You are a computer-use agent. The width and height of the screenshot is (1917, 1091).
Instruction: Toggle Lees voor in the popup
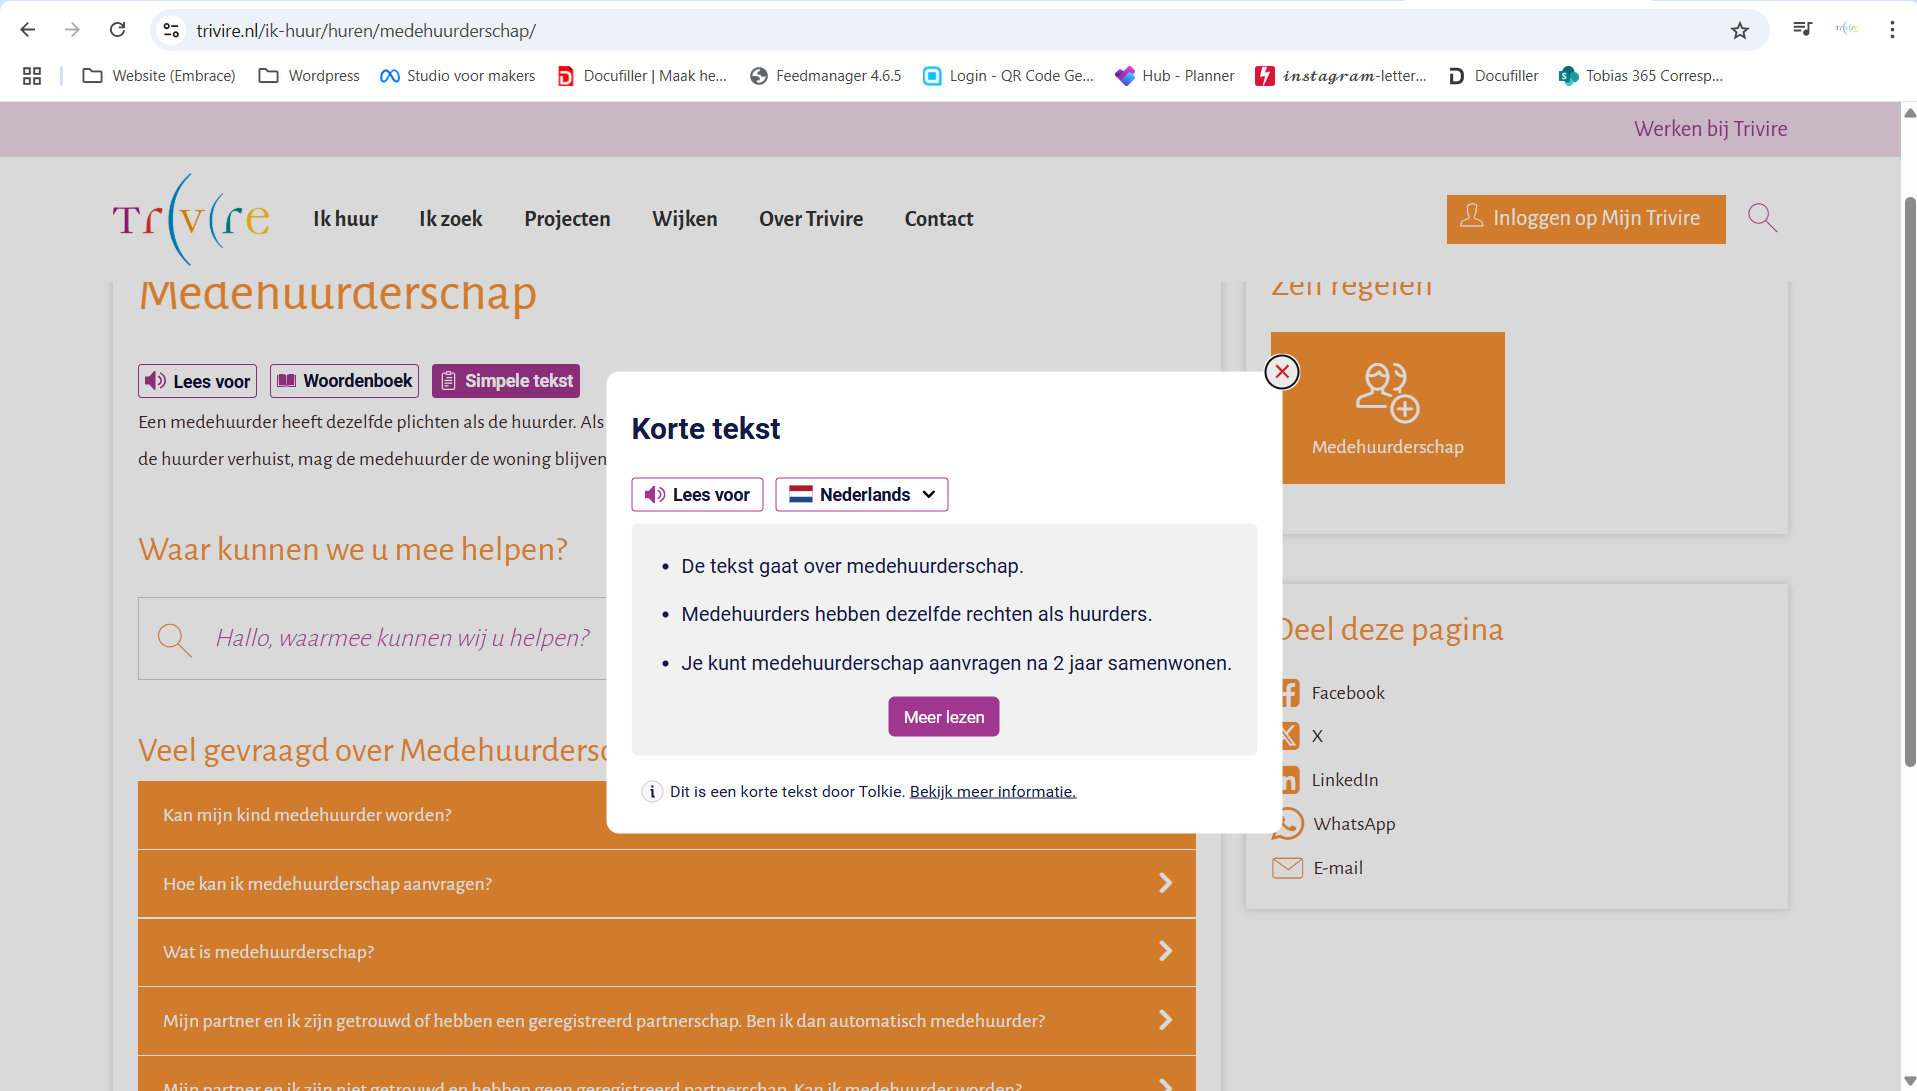pyautogui.click(x=697, y=495)
